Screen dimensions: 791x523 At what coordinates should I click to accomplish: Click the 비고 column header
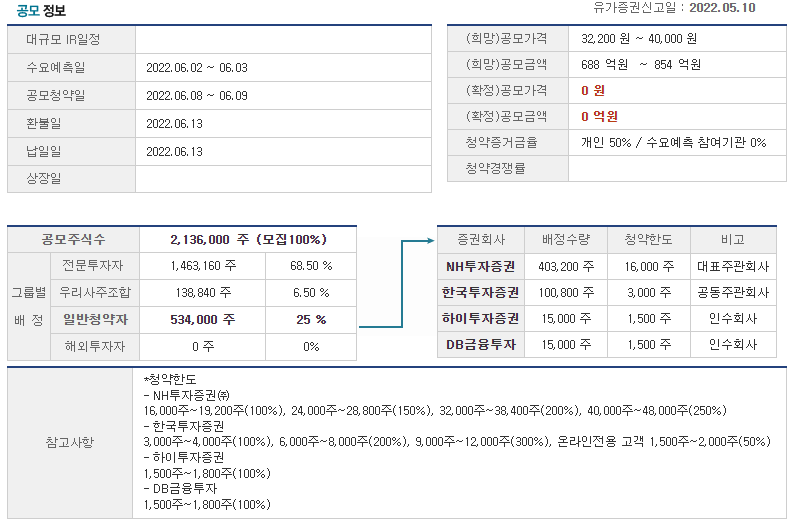click(733, 240)
